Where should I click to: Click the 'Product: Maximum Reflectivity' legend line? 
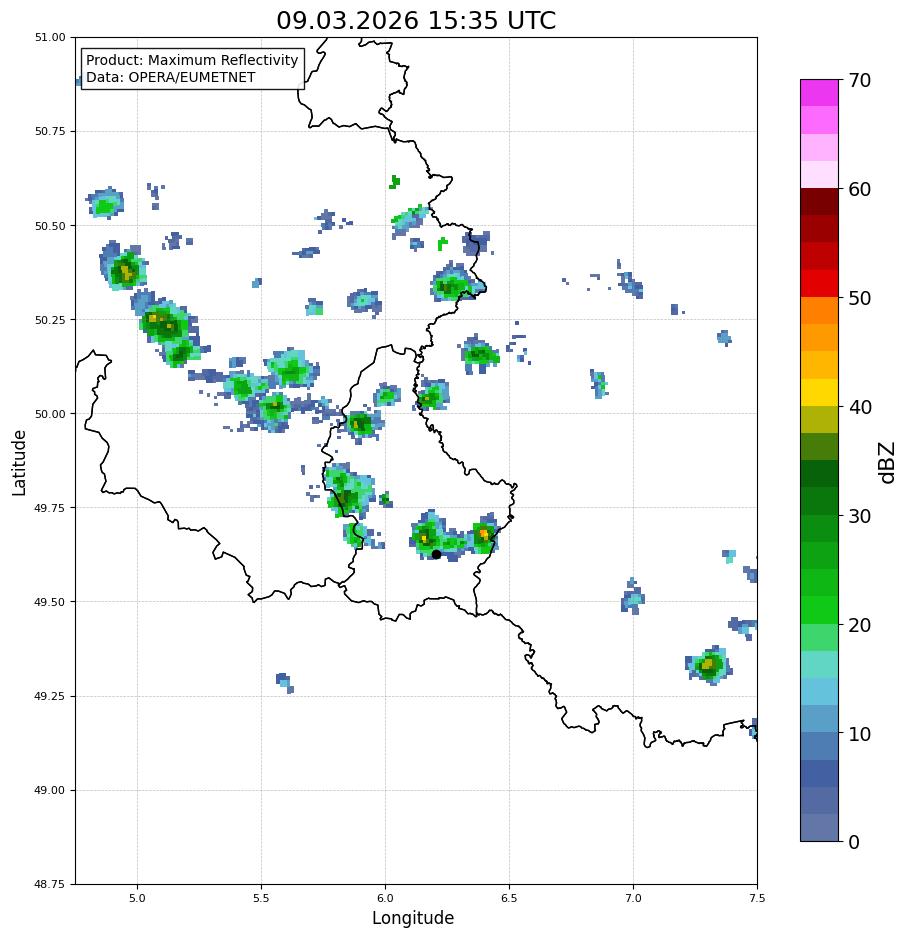click(x=192, y=60)
